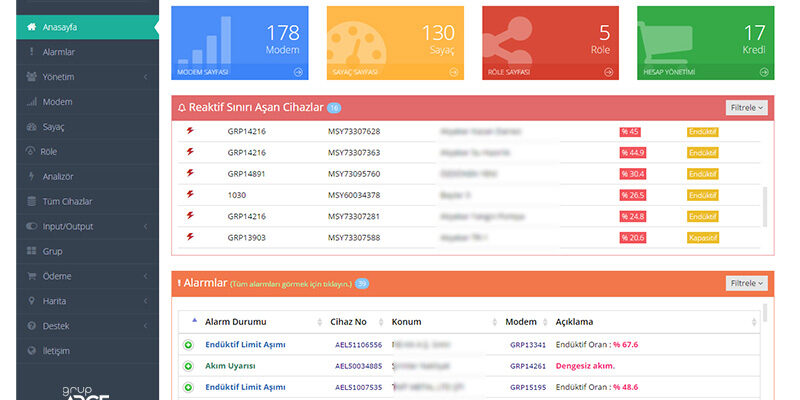
Task: Click the Sayaç icon in sidebar
Action: tap(32, 127)
